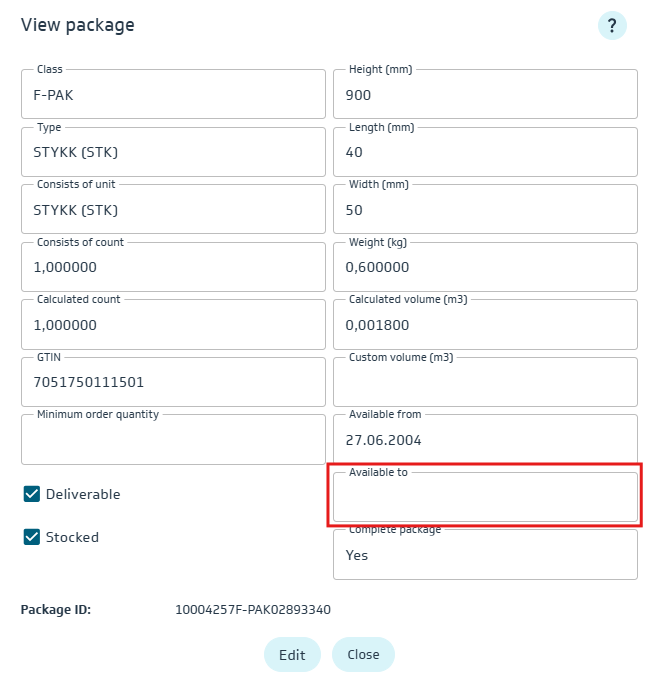Click the Consists of unit field

pyautogui.click(x=173, y=210)
